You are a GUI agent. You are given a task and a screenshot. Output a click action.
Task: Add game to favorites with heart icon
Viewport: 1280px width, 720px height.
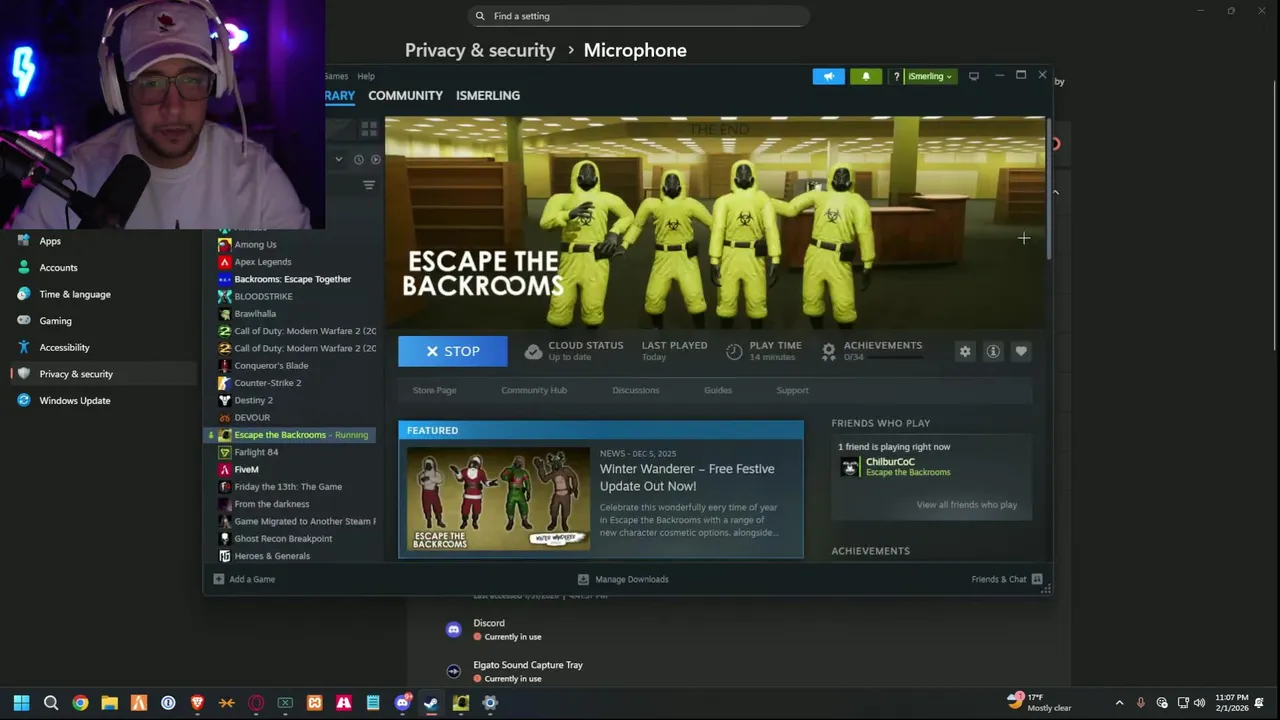click(x=1021, y=351)
